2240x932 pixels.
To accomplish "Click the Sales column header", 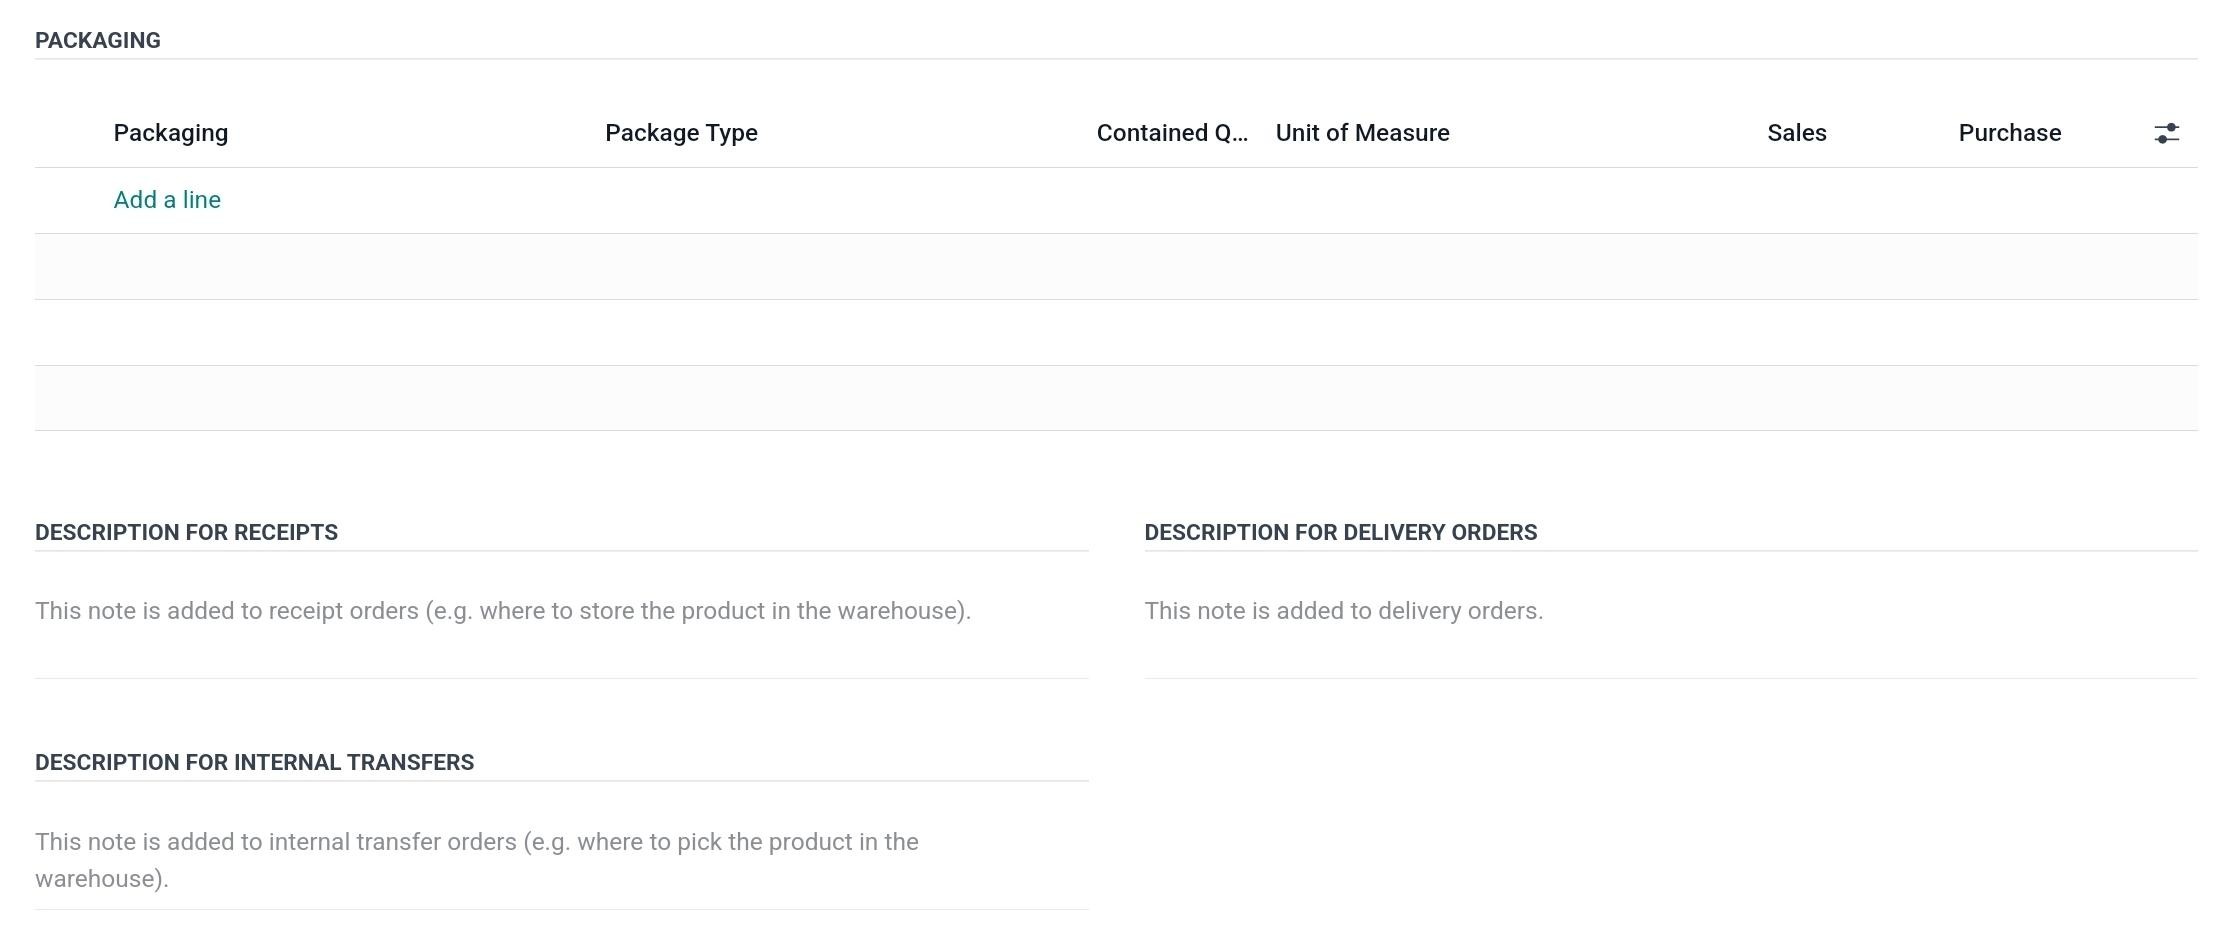I will 1796,133.
